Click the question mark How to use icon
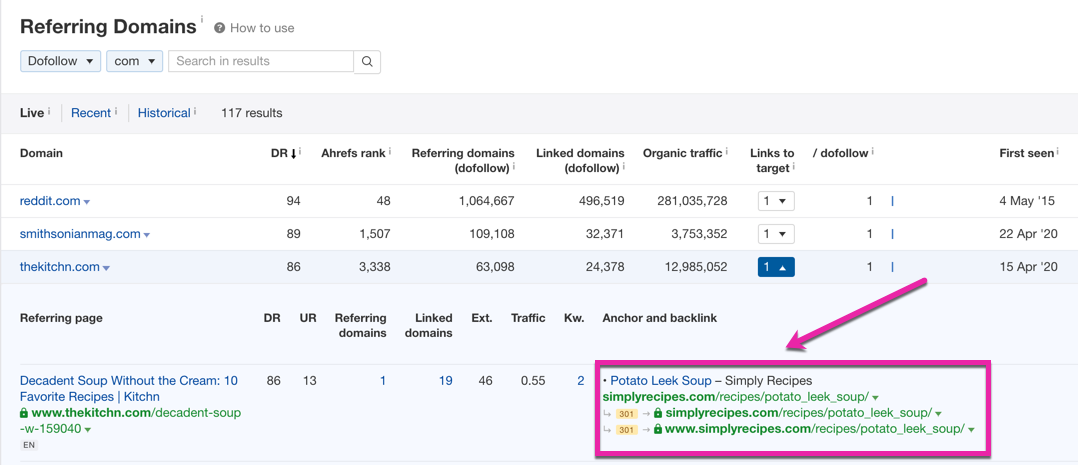Image resolution: width=1078 pixels, height=465 pixels. coord(219,28)
